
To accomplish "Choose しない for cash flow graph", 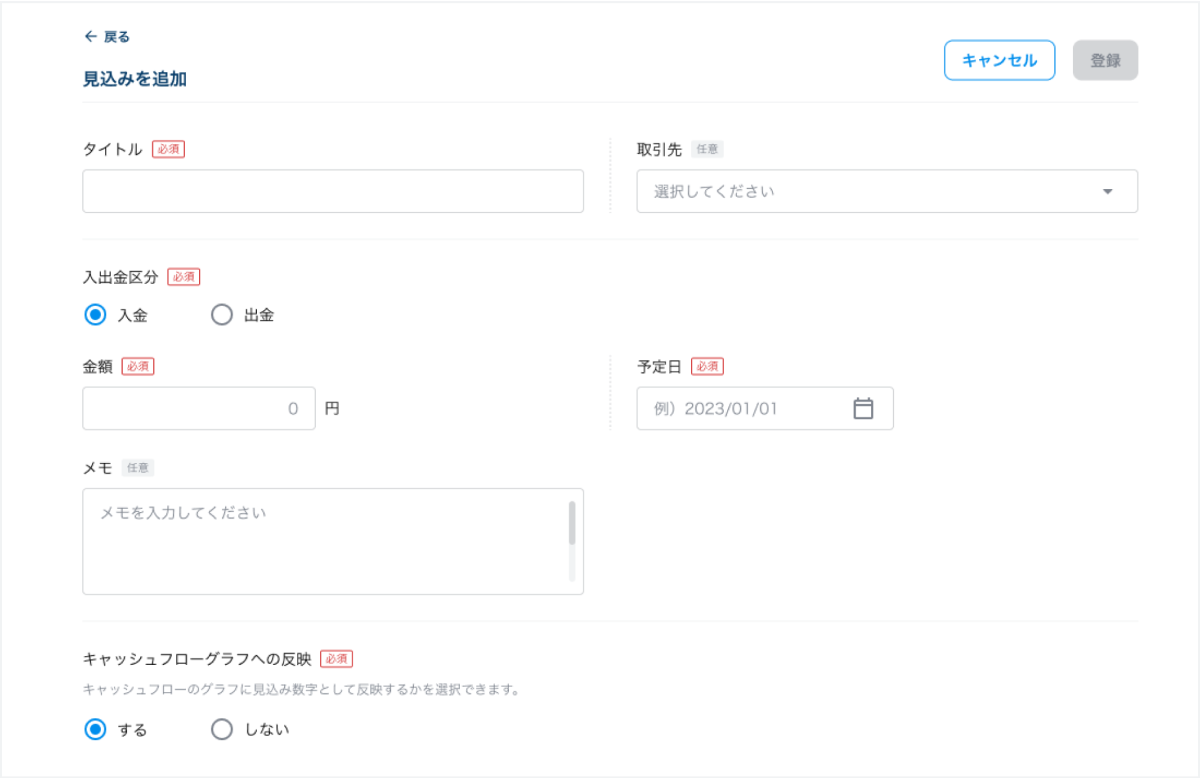I will tap(221, 729).
